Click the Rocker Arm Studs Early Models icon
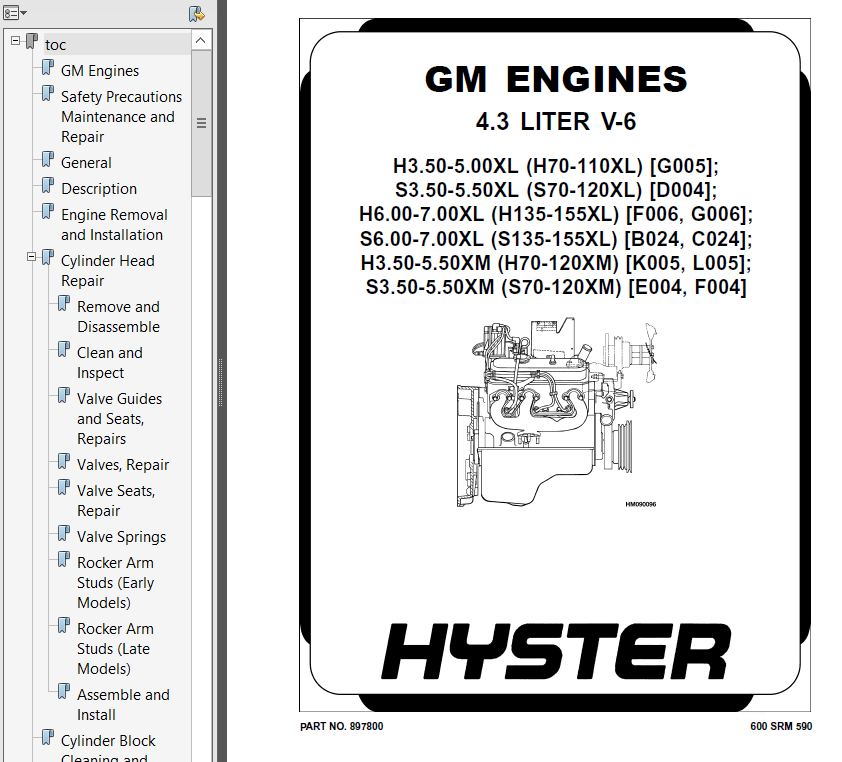The width and height of the screenshot is (842, 762). [64, 559]
